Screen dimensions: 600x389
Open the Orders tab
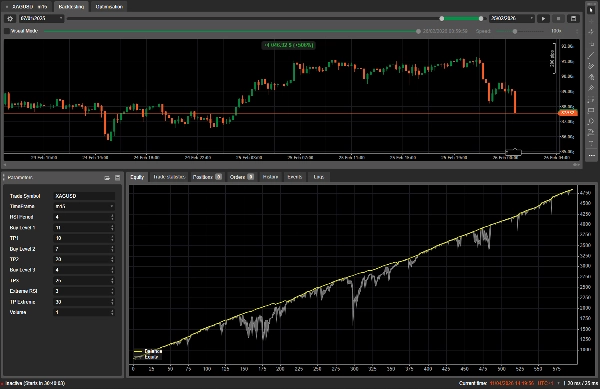coord(241,177)
